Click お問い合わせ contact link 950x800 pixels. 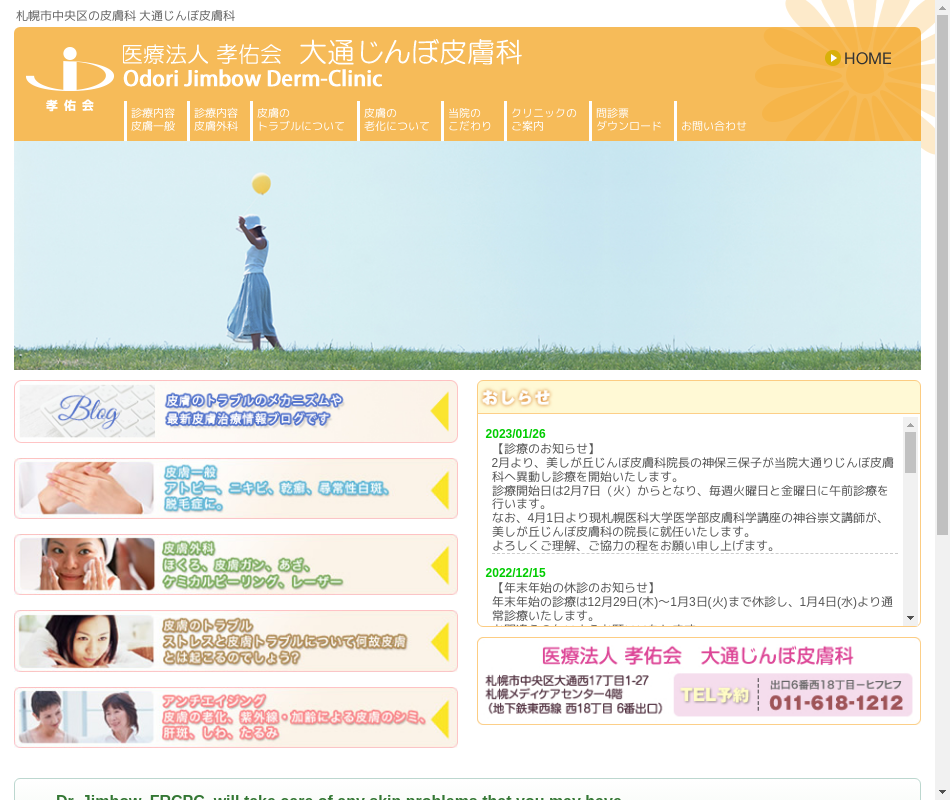713,126
